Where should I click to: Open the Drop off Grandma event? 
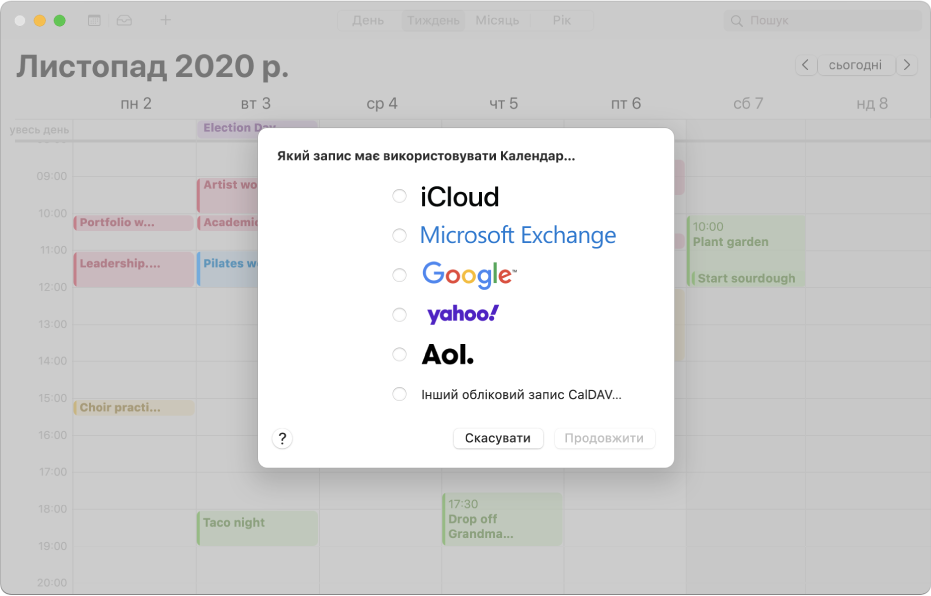(502, 519)
